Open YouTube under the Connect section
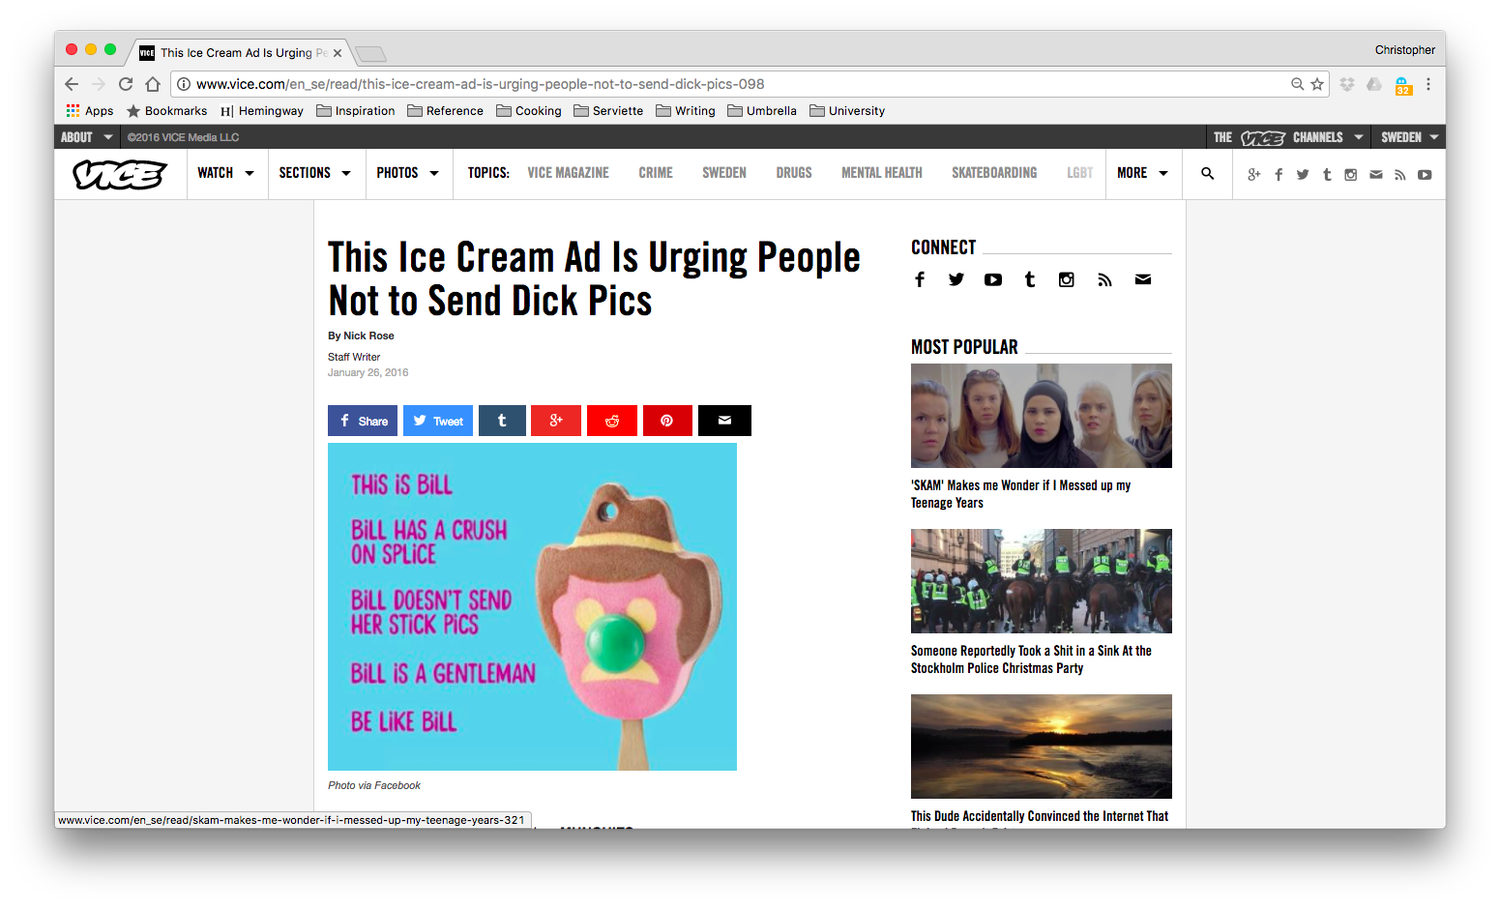The image size is (1500, 906). (x=993, y=280)
